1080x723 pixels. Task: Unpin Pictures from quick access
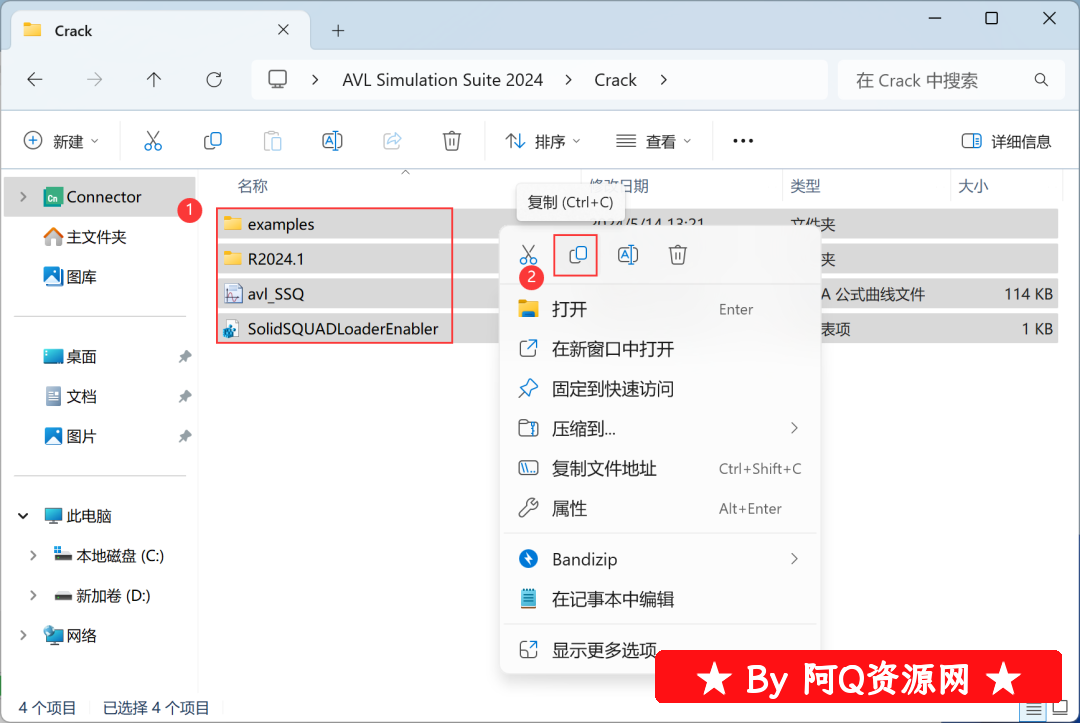point(185,437)
